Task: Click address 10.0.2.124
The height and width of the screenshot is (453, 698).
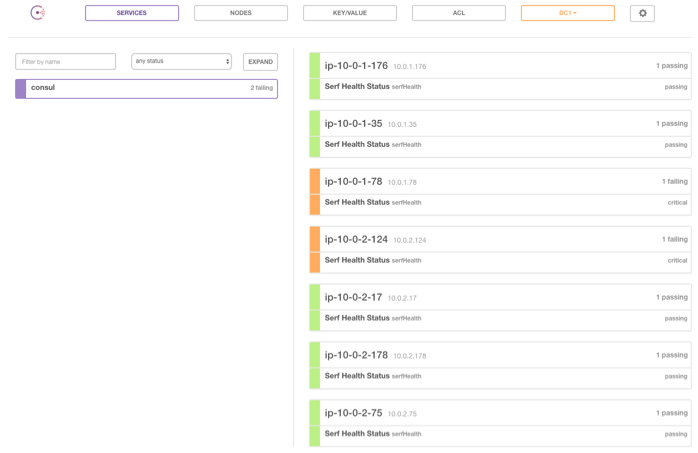Action: point(410,240)
